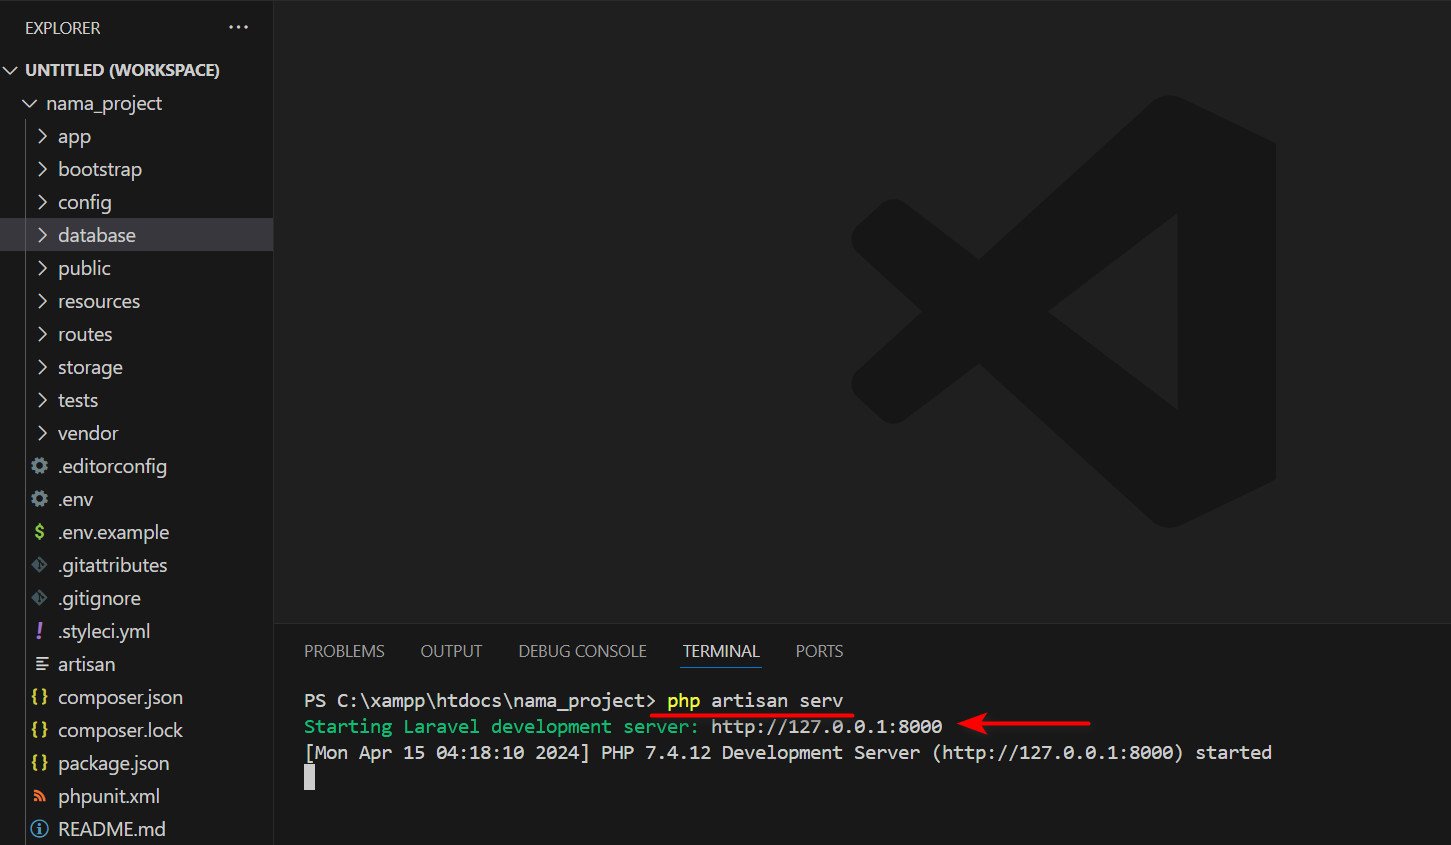Click the .styleci.yml exclamation icon
Viewport: 1451px width, 845px height.
pos(40,630)
